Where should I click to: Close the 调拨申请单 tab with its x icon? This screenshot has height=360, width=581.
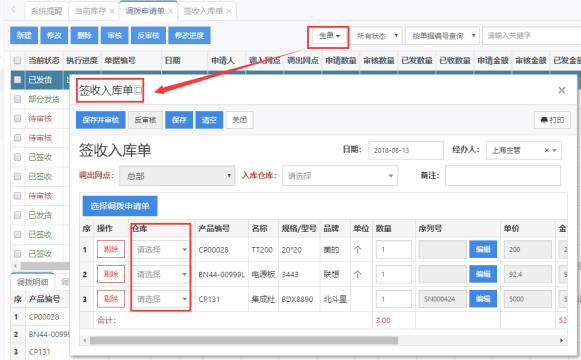(x=170, y=11)
